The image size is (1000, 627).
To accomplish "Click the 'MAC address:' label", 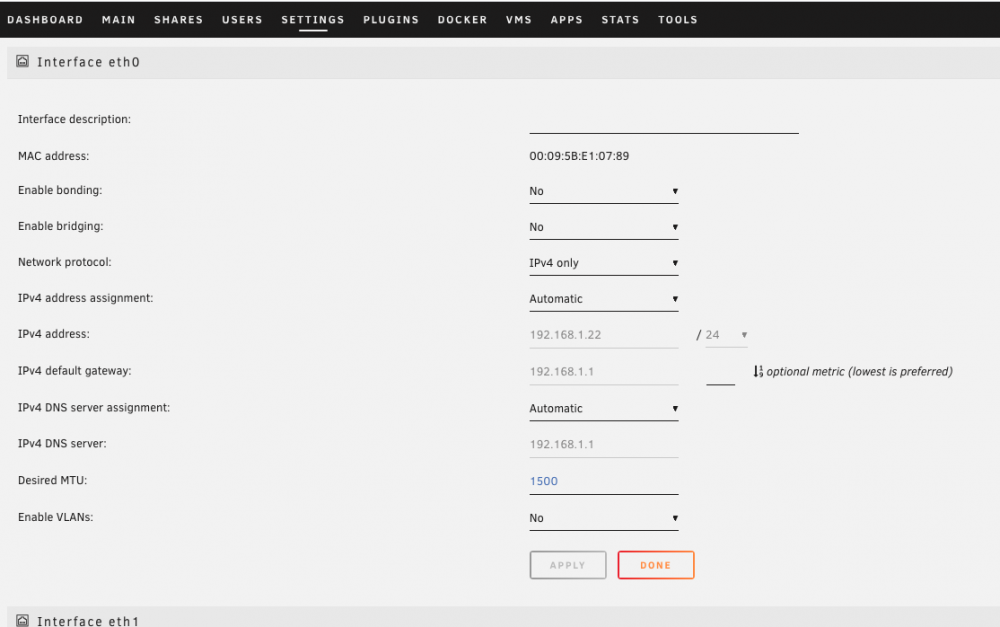I will tap(54, 156).
